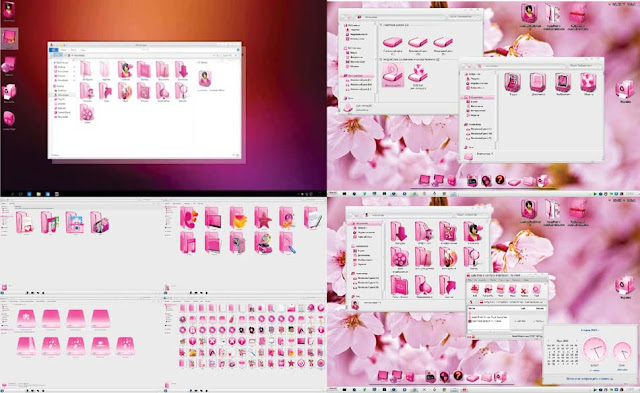
Task: Open the Music library in the libraries window
Action: (x=588, y=82)
